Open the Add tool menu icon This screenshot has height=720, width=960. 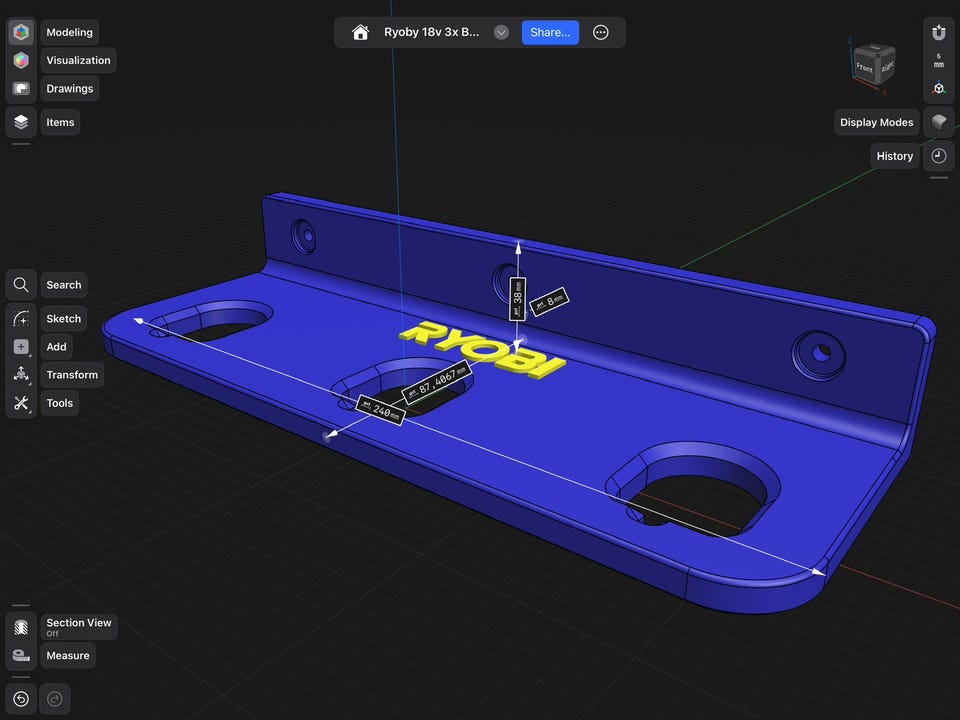[21, 347]
